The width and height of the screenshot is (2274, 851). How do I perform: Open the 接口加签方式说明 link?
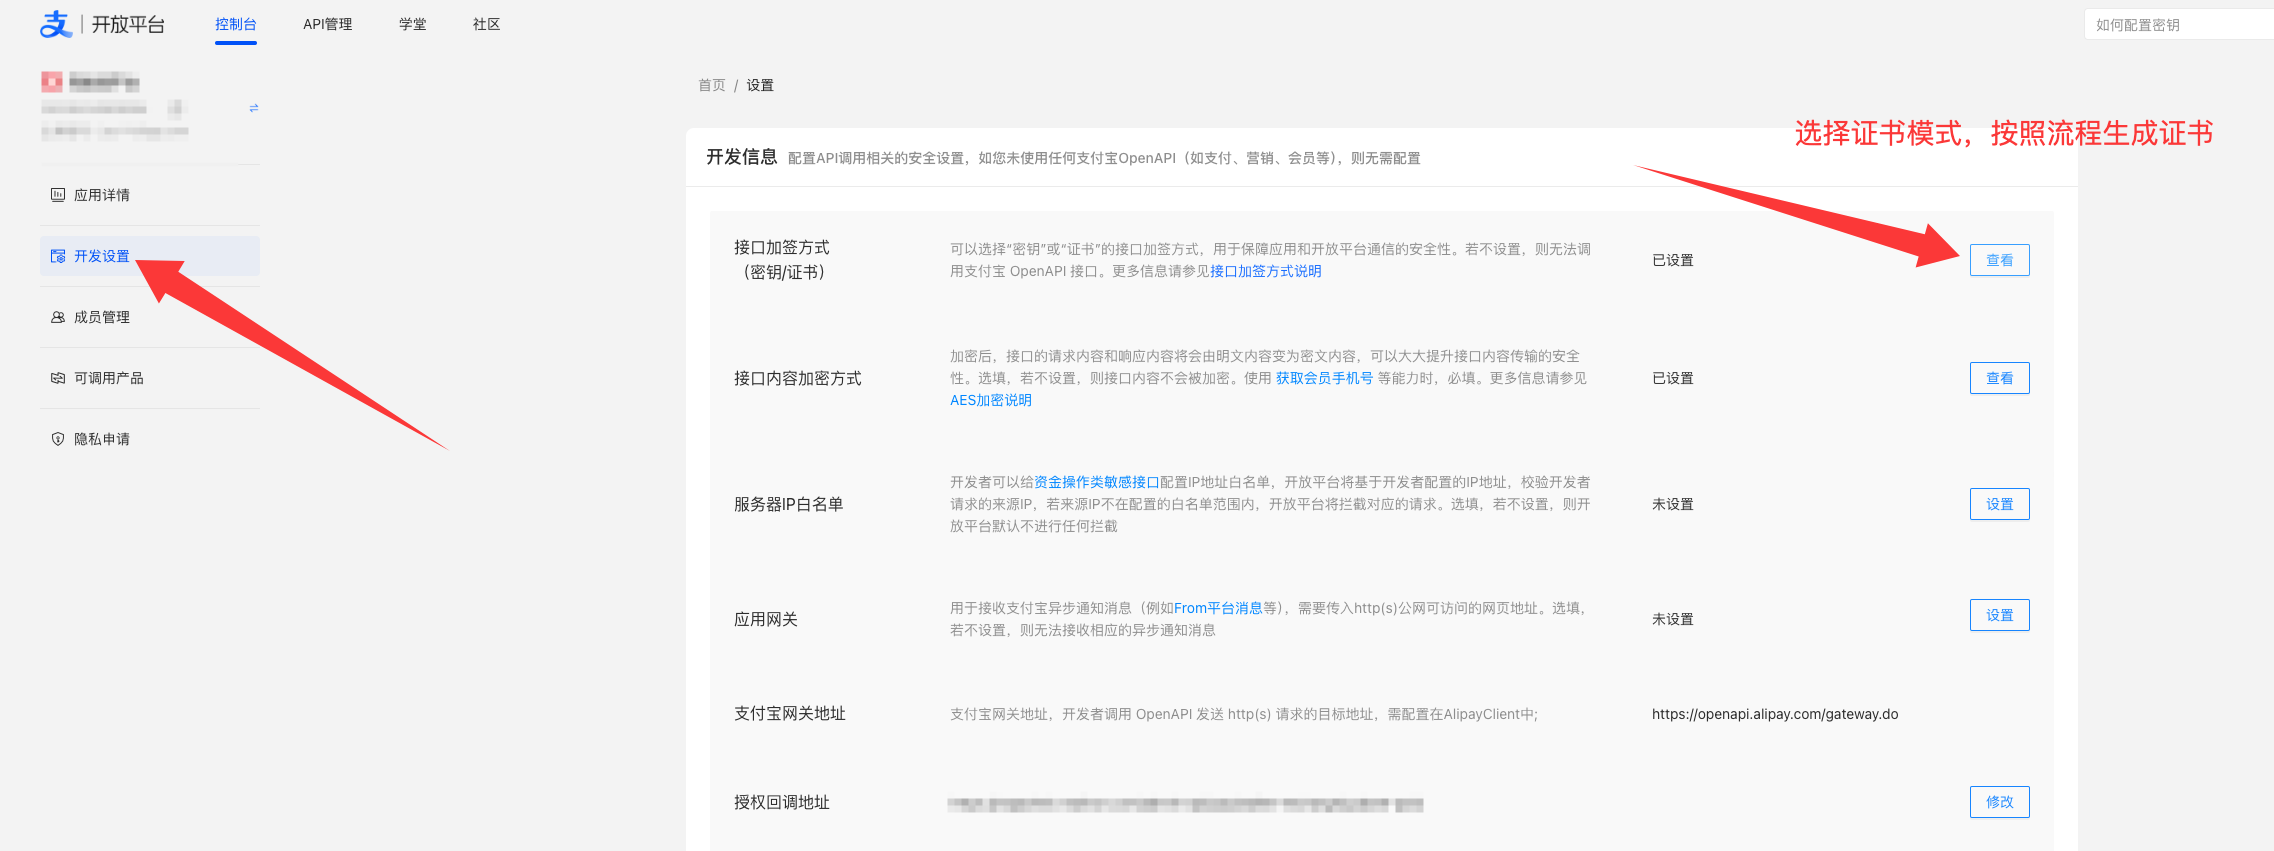(x=1266, y=271)
